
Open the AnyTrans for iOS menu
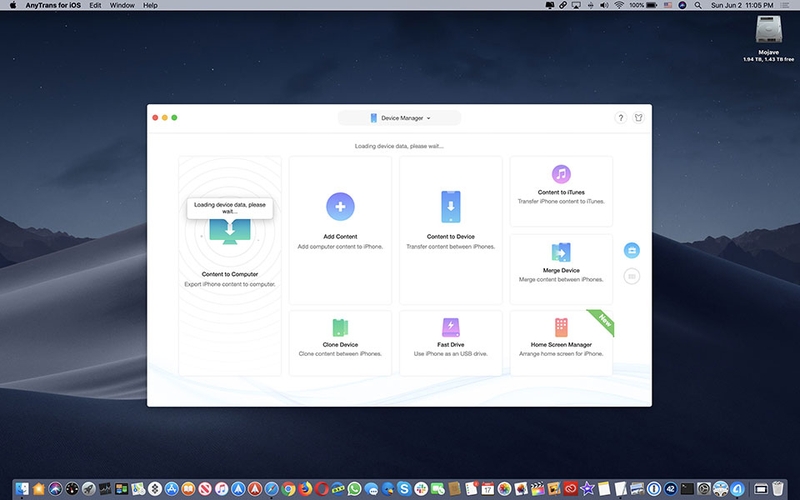[x=53, y=5]
